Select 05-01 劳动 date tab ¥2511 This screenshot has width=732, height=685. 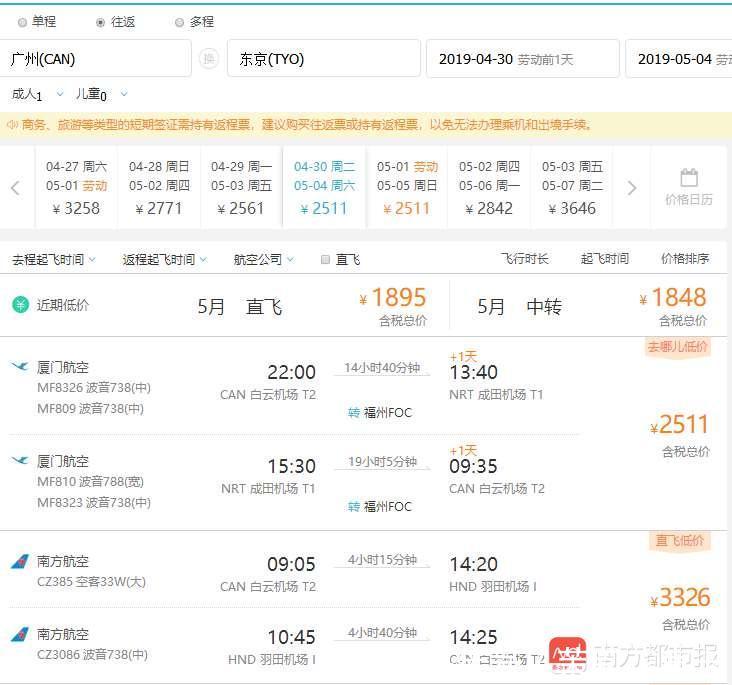pos(407,188)
